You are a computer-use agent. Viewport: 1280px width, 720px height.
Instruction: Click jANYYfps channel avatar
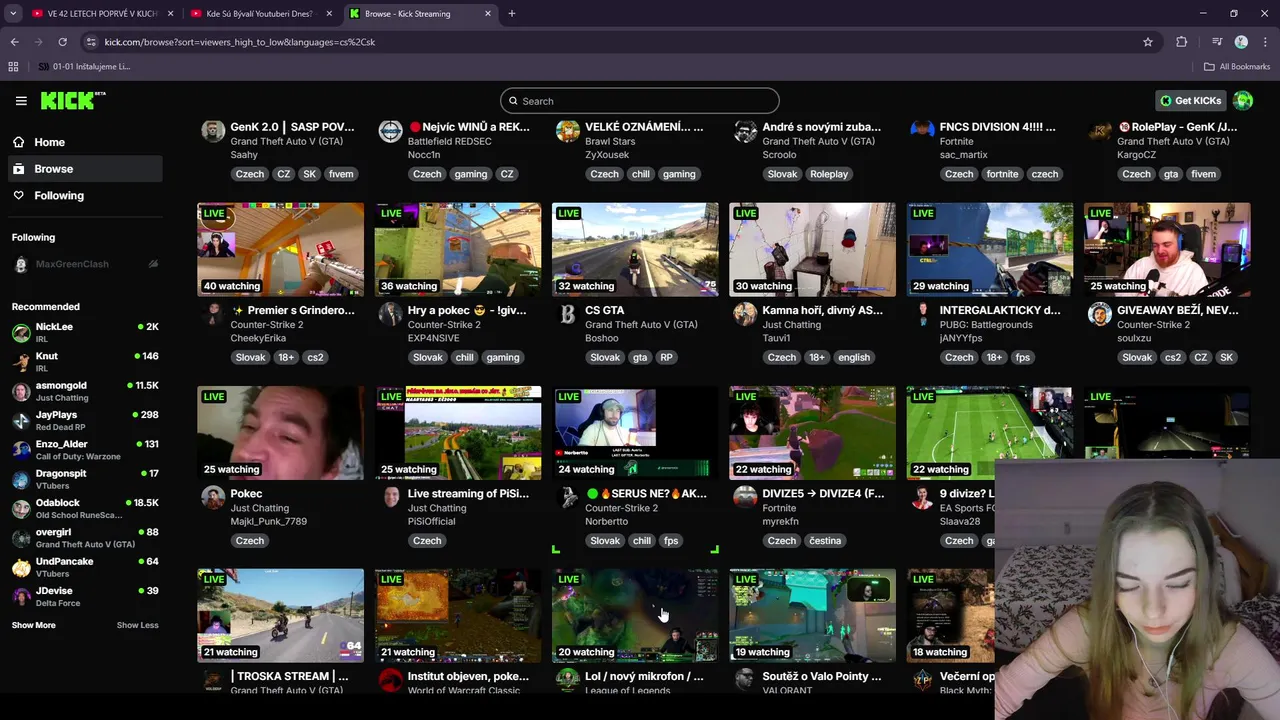(922, 314)
